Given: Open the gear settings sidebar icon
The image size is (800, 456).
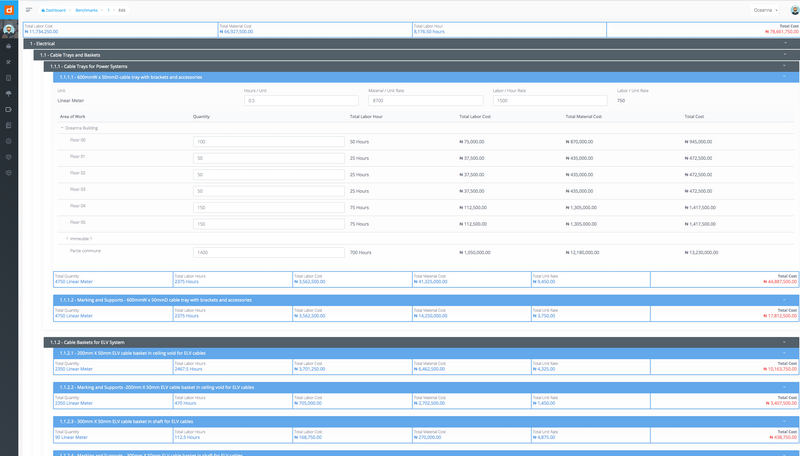Looking at the screenshot, I should (8, 141).
